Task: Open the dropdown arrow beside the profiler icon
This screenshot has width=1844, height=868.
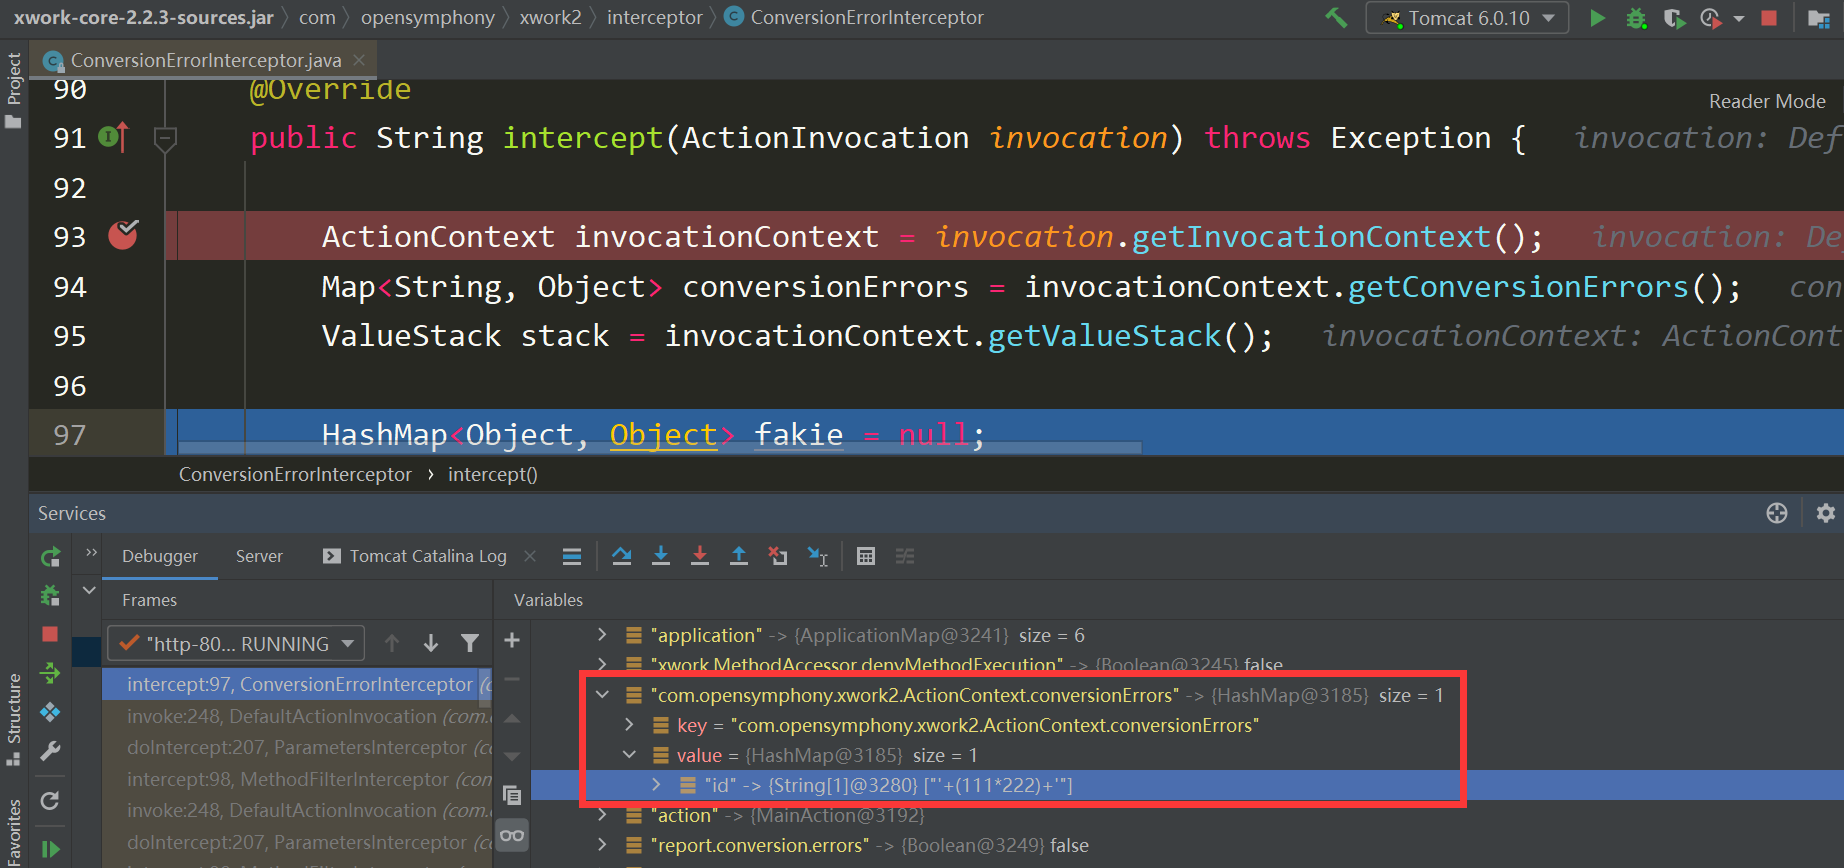Action: pyautogui.click(x=1738, y=19)
